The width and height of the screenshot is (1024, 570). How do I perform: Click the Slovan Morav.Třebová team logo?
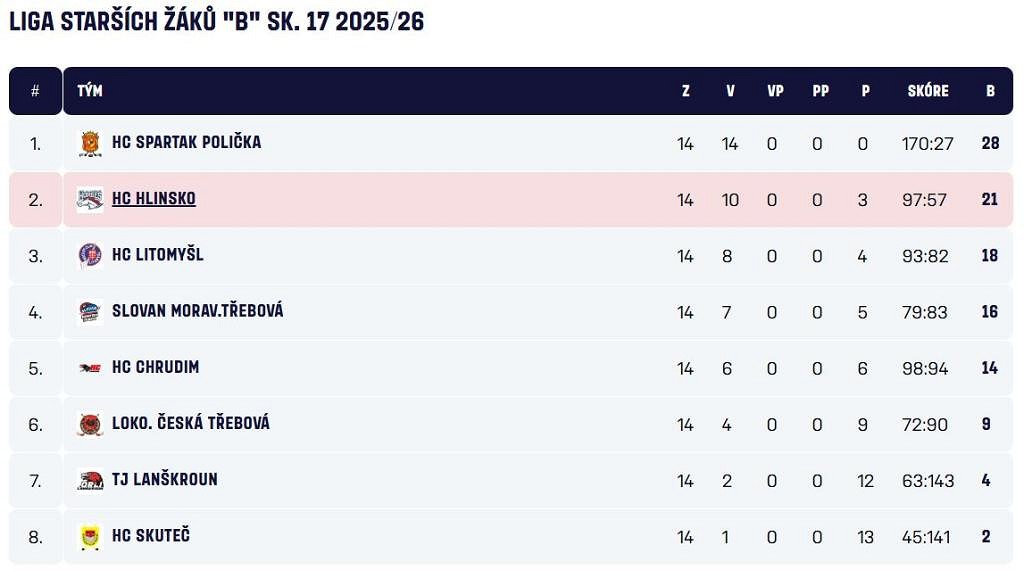pos(90,311)
